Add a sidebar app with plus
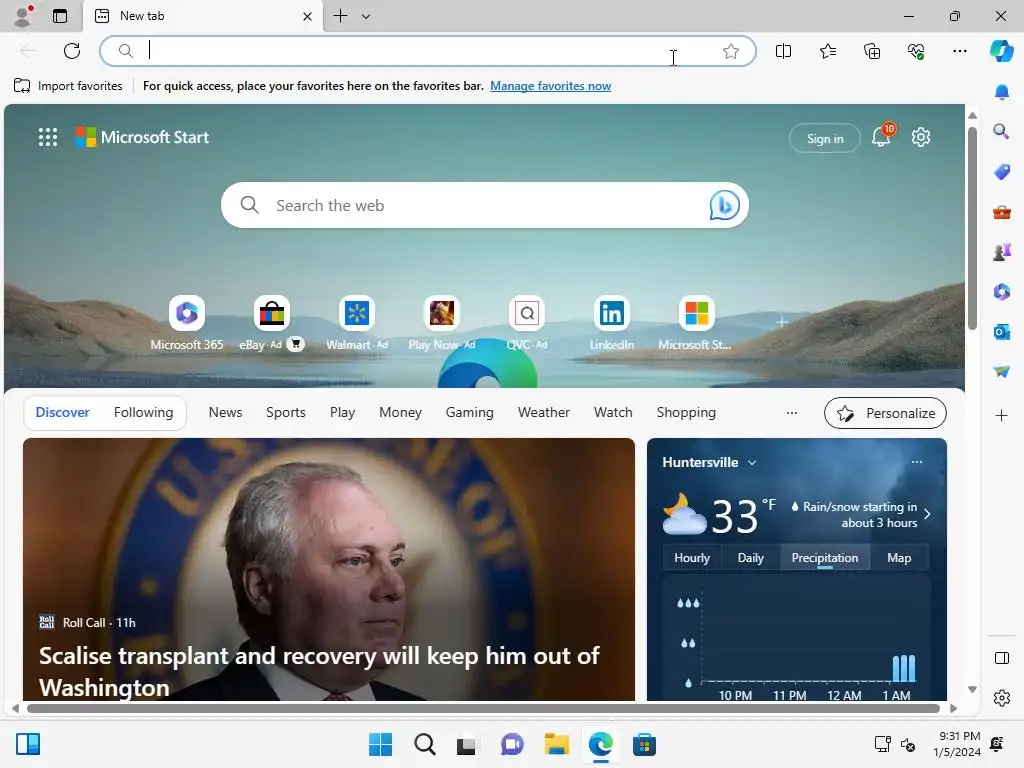Screen dimensions: 1024x768 (1001, 415)
